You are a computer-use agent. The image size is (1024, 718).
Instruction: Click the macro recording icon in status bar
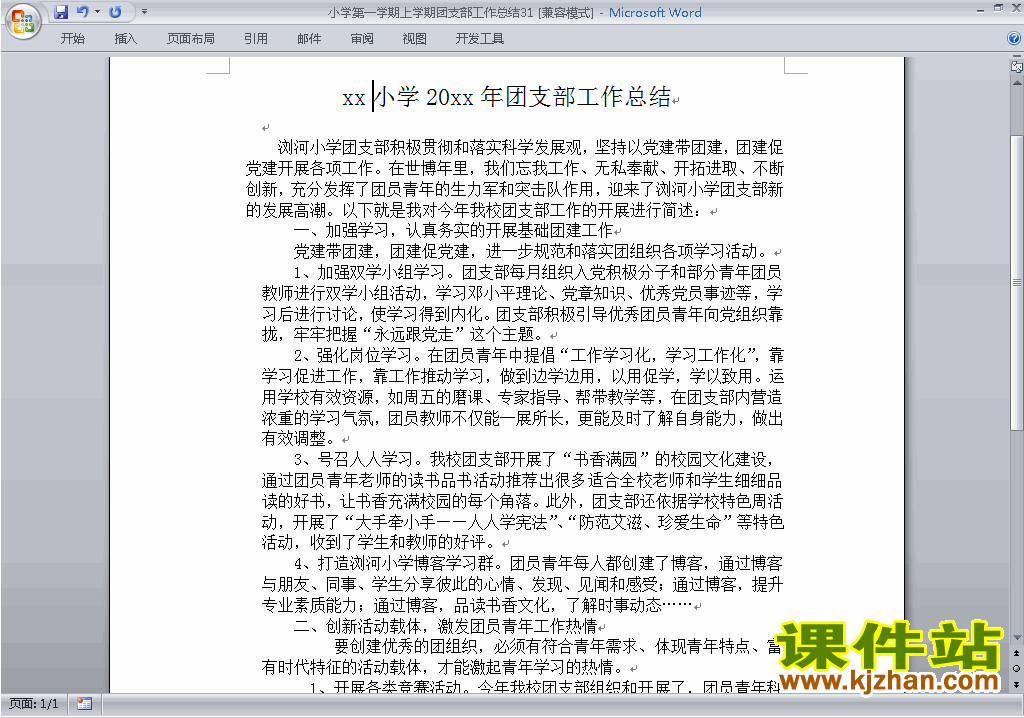pyautogui.click(x=84, y=704)
